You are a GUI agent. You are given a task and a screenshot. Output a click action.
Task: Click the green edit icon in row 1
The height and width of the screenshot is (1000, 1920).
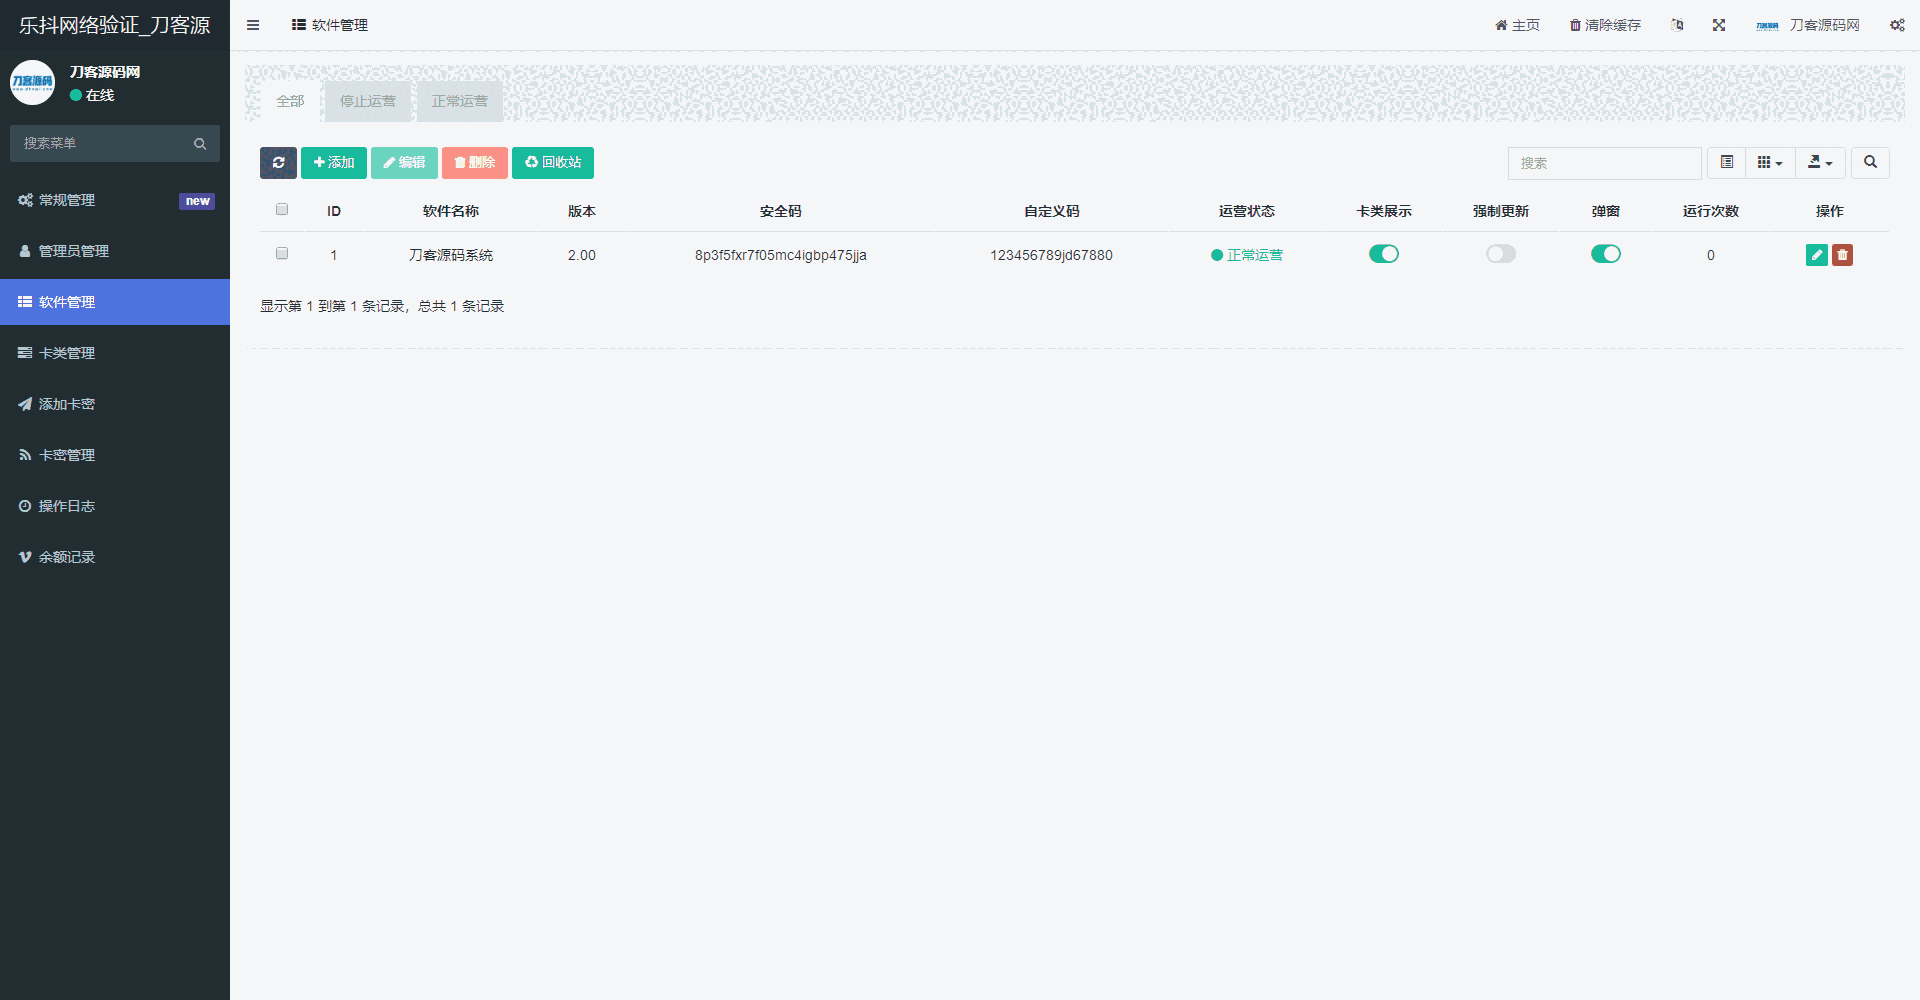[1817, 255]
